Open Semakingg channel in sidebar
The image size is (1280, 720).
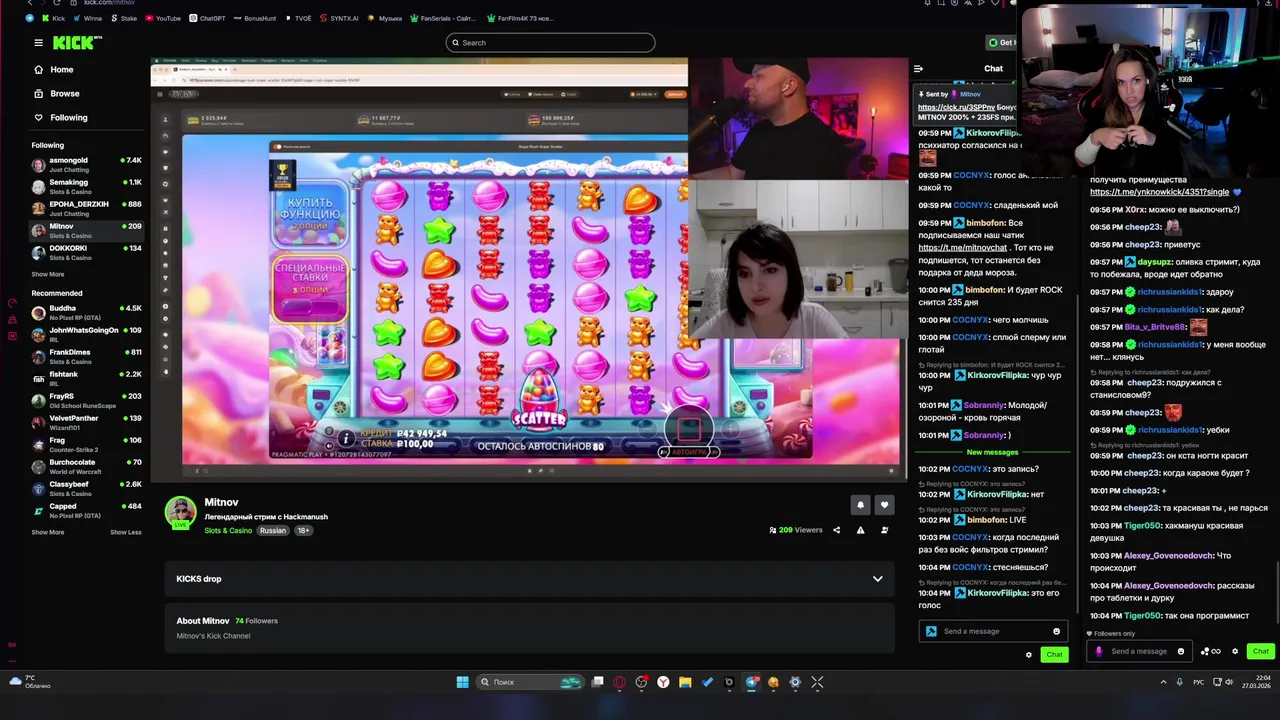click(x=86, y=186)
